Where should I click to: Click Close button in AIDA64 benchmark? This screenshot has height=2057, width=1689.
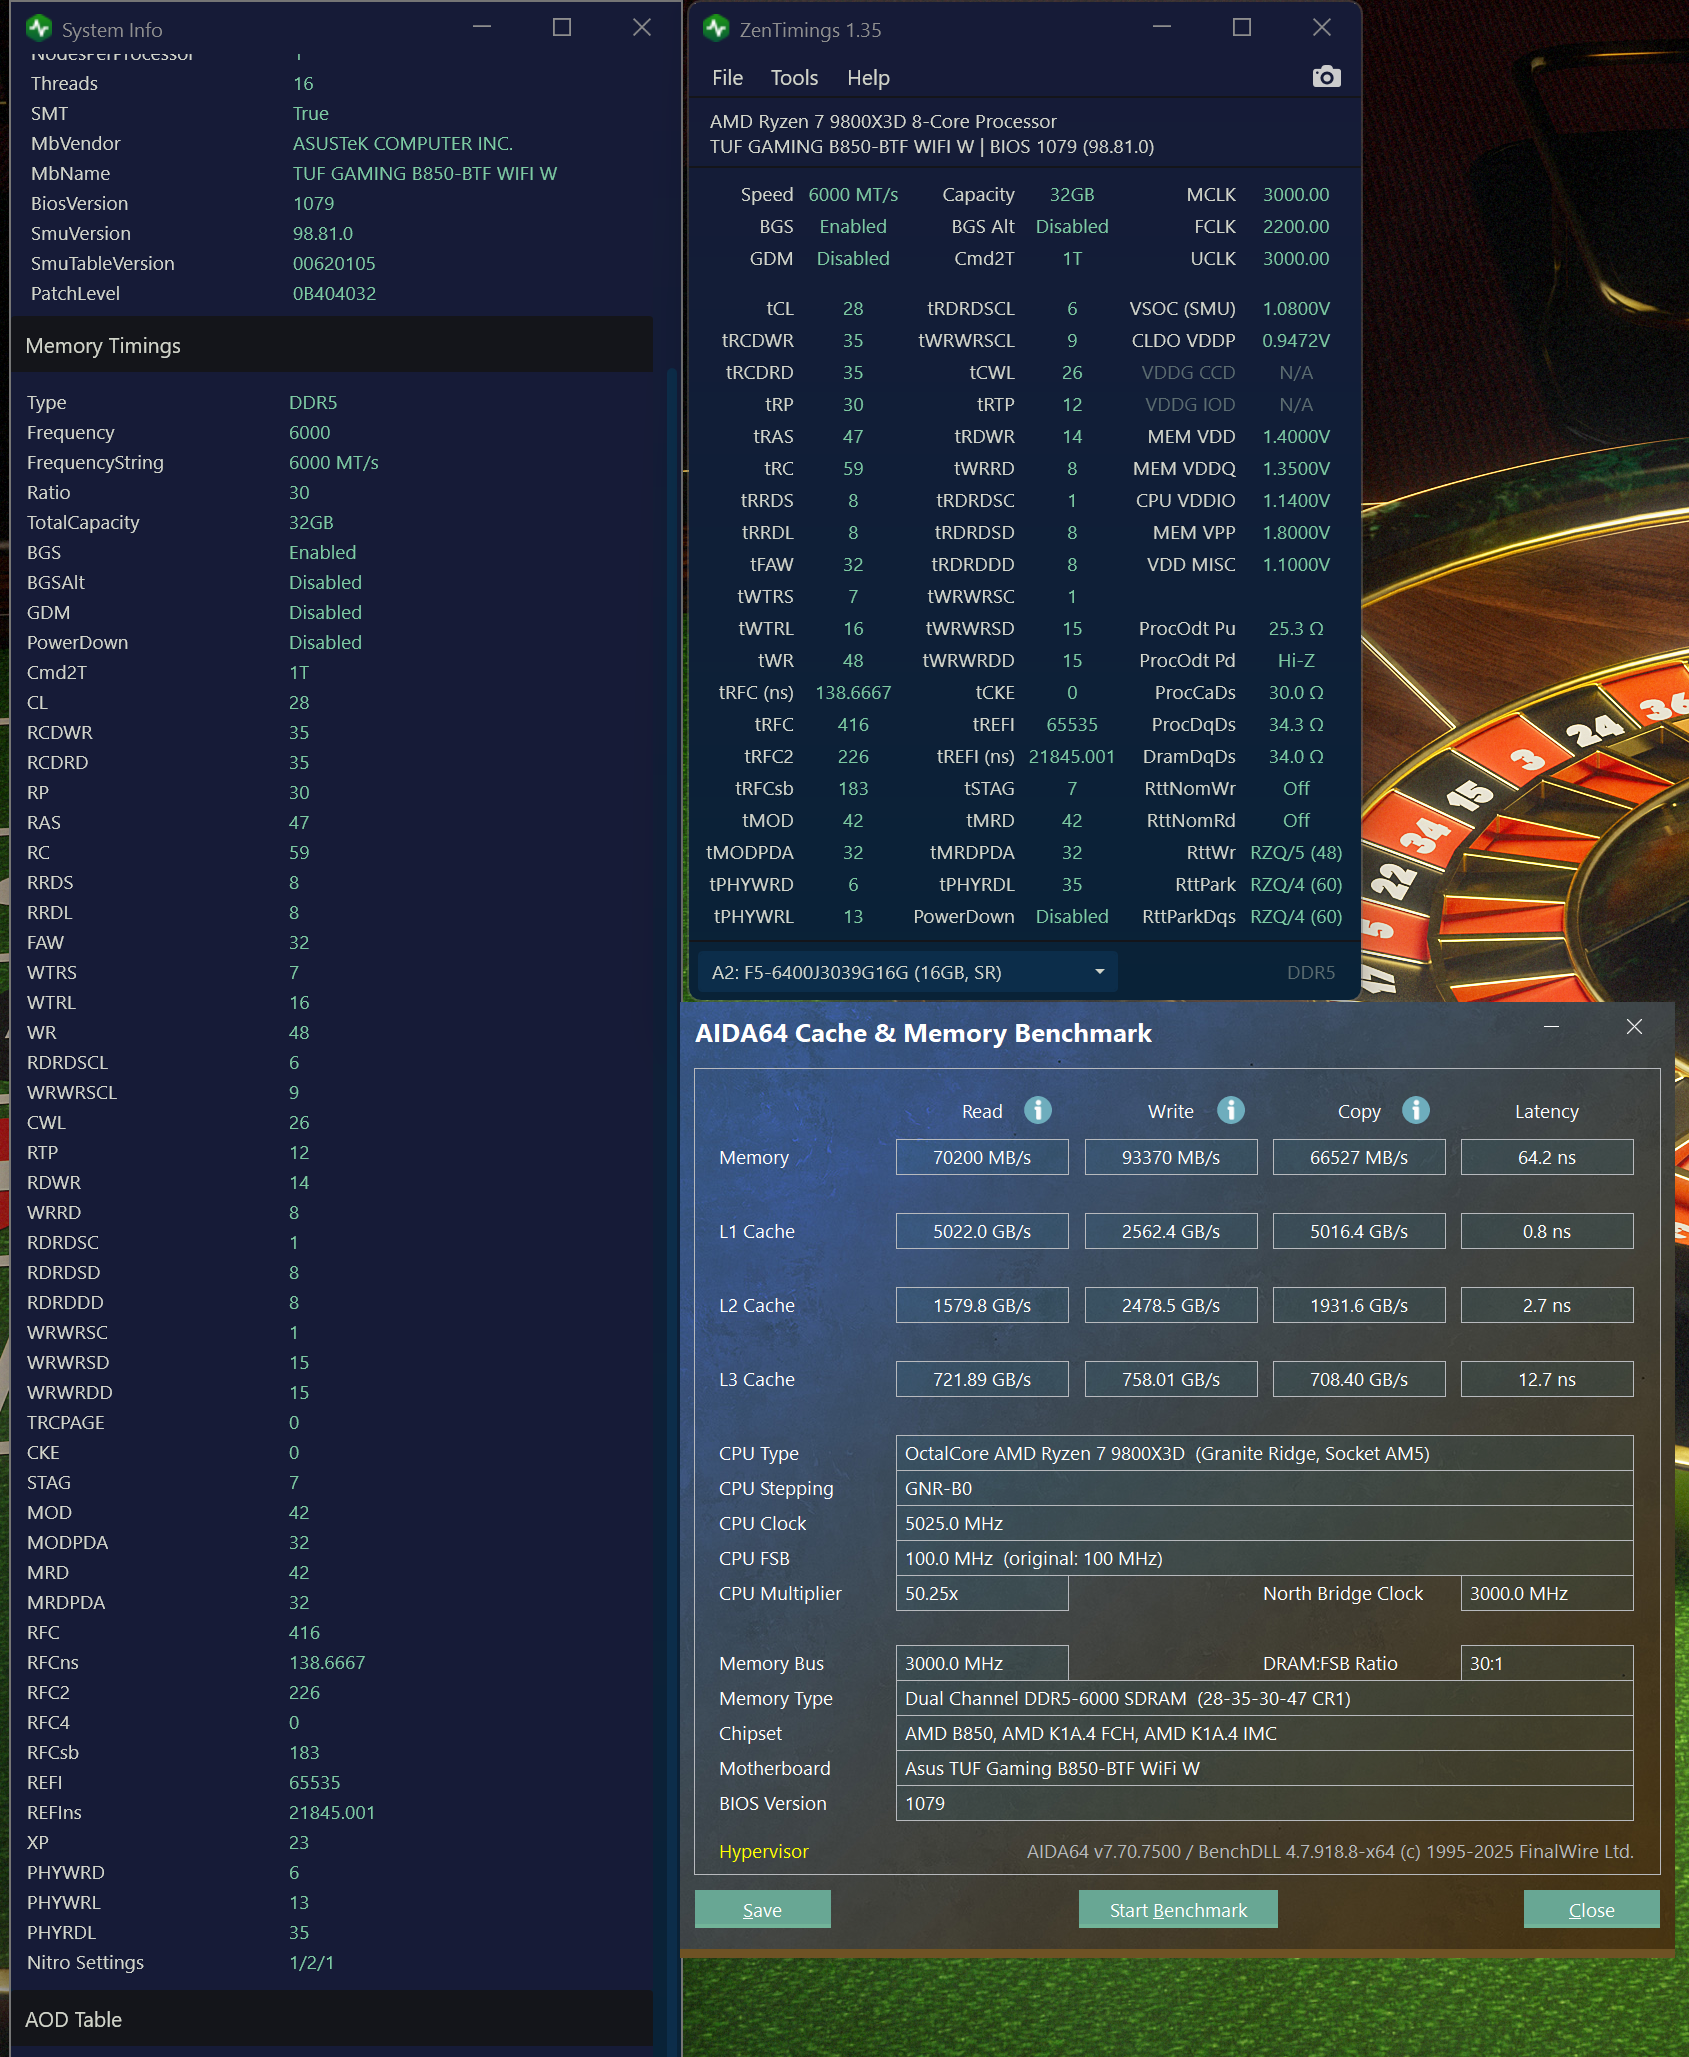(x=1591, y=1910)
